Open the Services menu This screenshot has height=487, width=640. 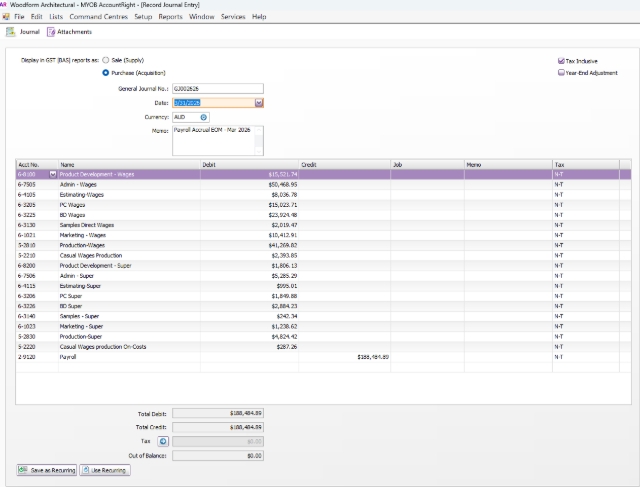click(233, 17)
